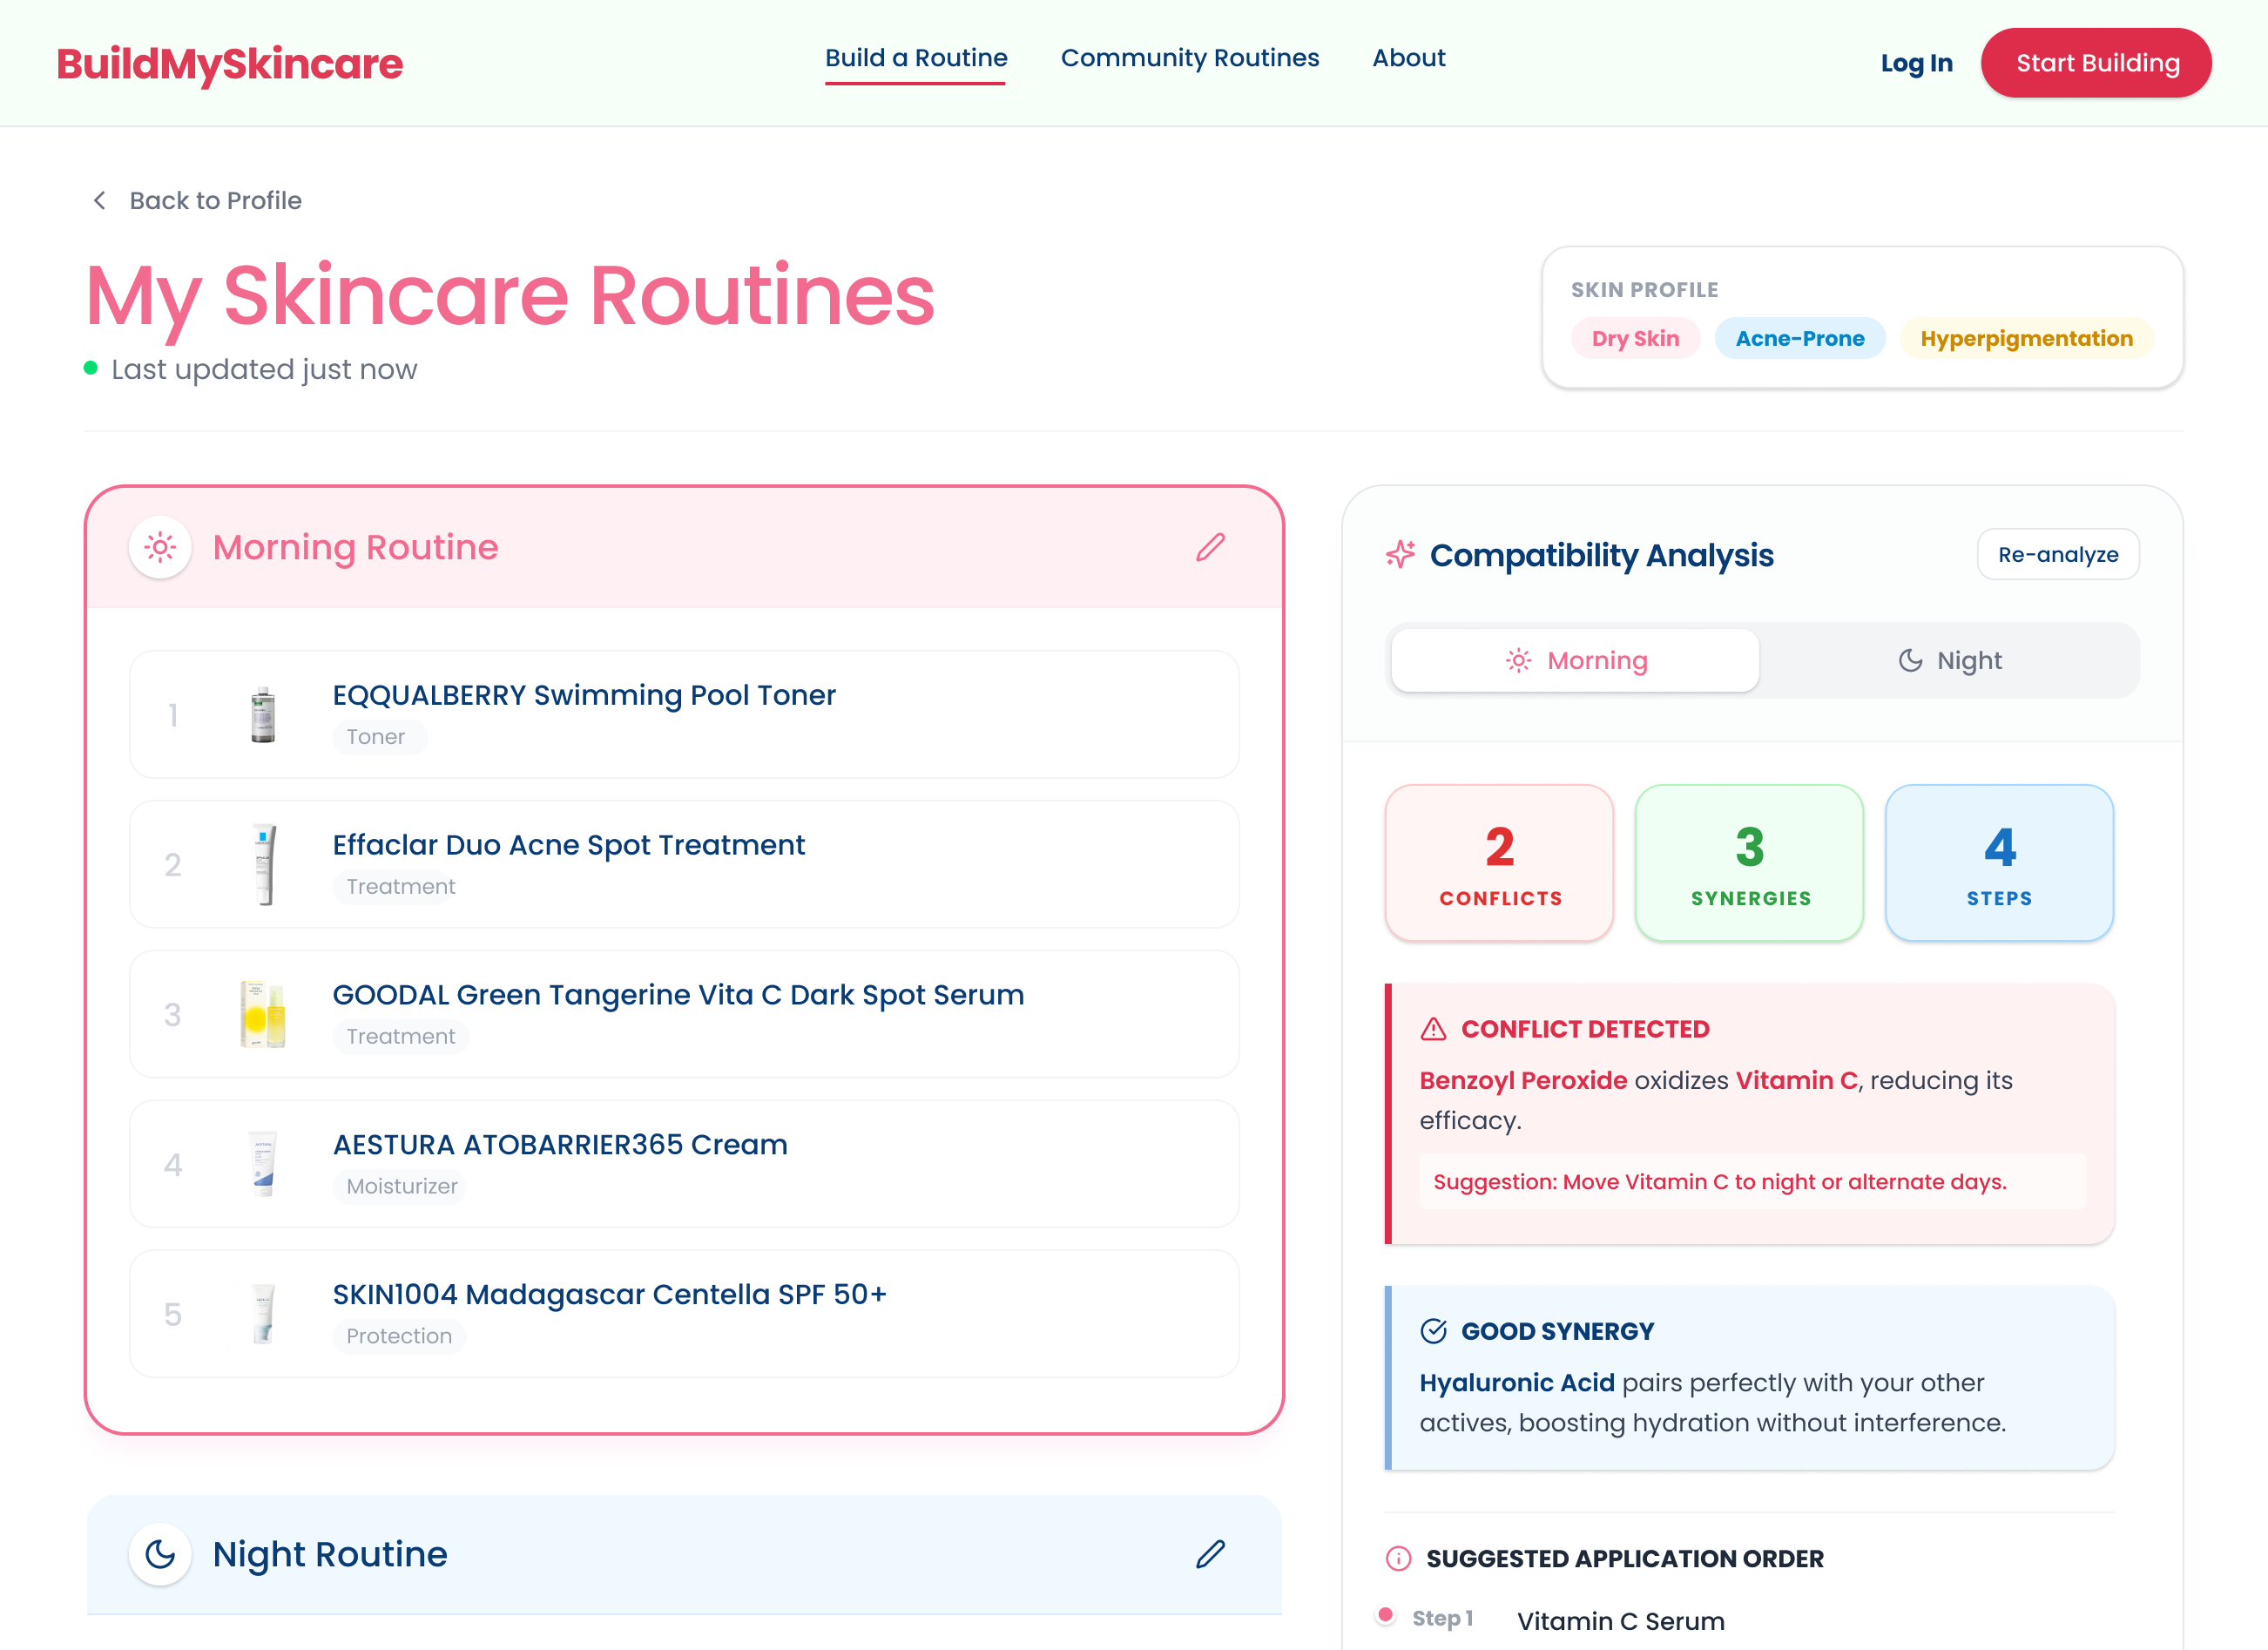Click the AESTURA cream product image
This screenshot has height=1650, width=2268.
tap(263, 1164)
